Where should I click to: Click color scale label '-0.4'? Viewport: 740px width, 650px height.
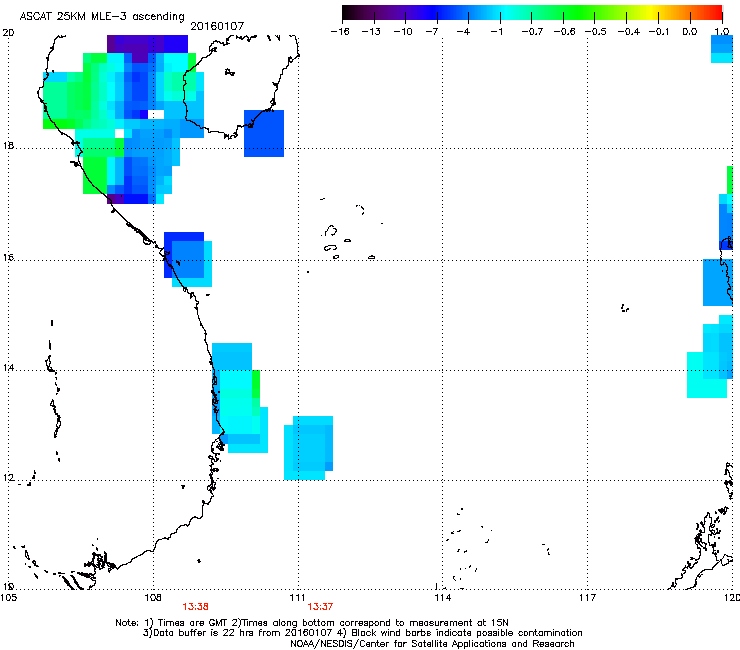(629, 32)
